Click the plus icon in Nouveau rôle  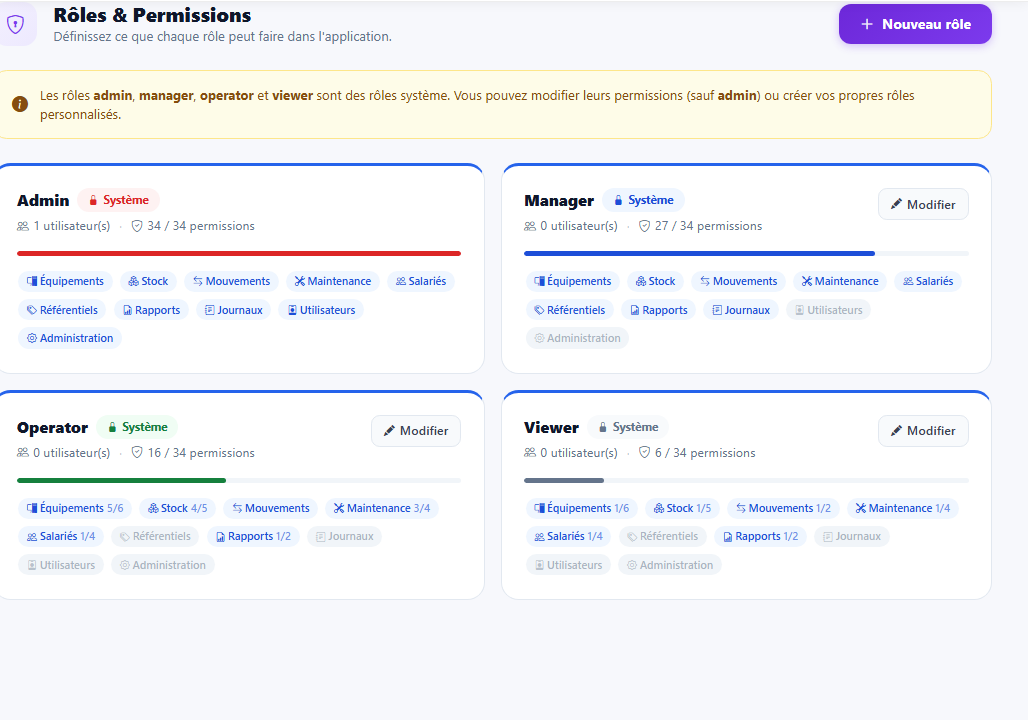tap(867, 24)
